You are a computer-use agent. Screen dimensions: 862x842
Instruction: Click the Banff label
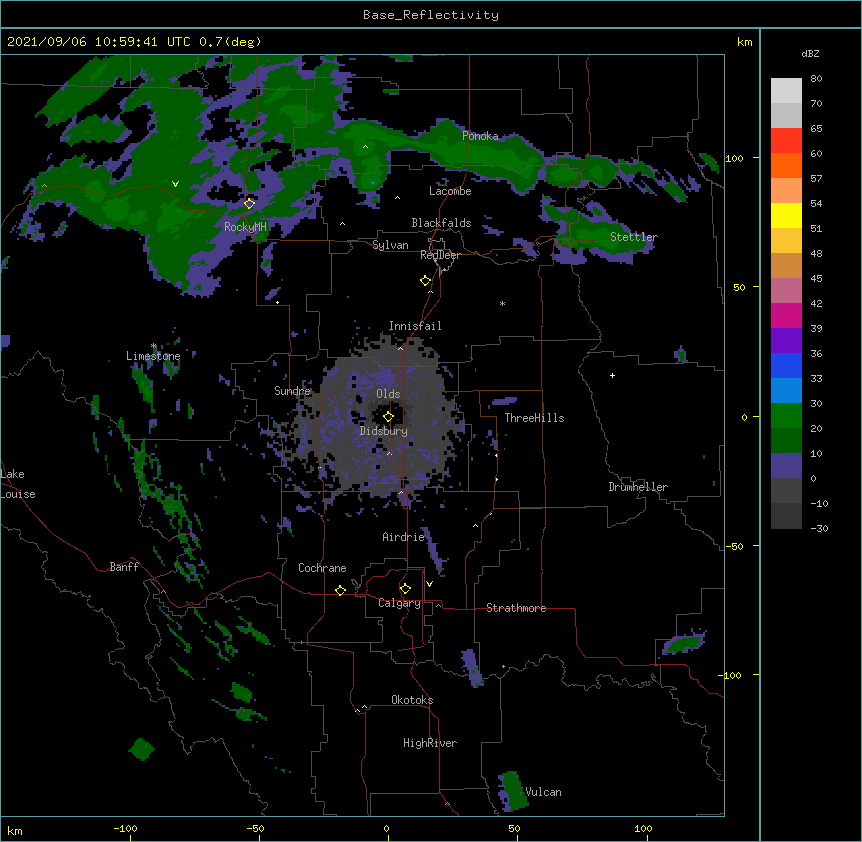point(124,567)
